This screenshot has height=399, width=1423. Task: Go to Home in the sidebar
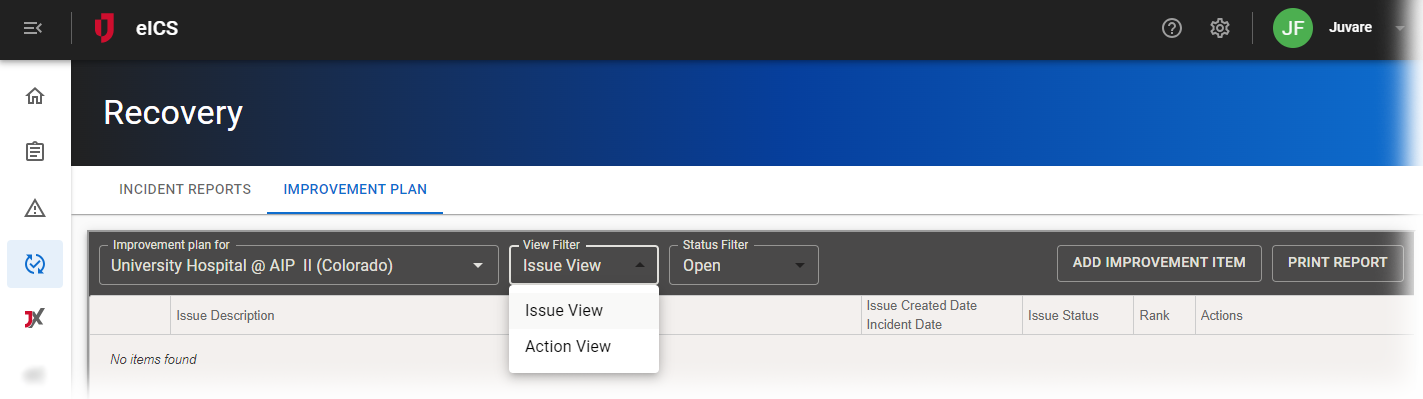[x=35, y=96]
